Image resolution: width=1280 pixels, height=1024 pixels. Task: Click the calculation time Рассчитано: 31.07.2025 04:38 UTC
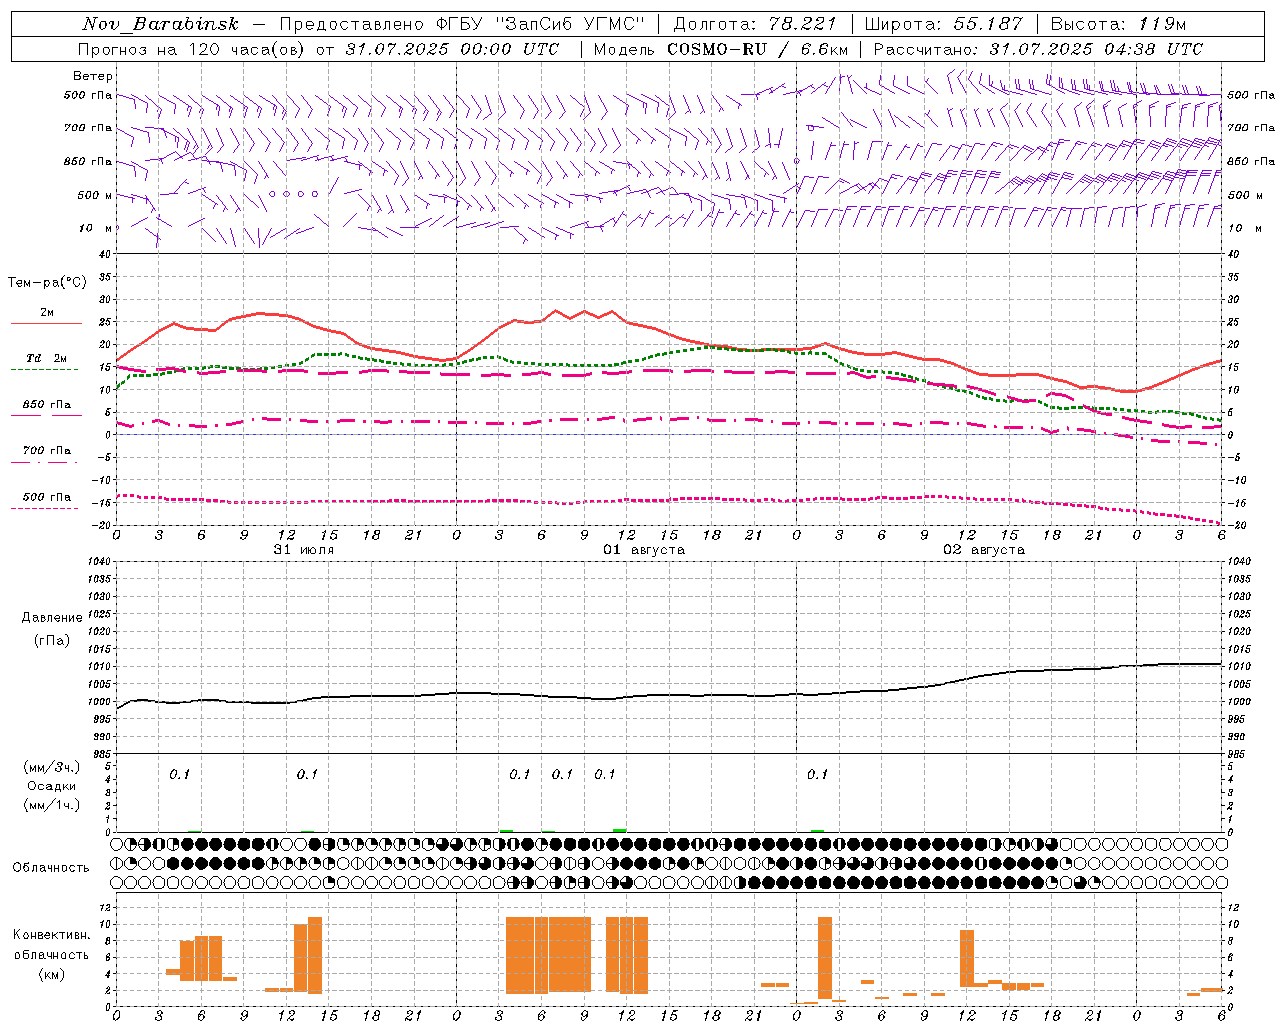pyautogui.click(x=1038, y=49)
